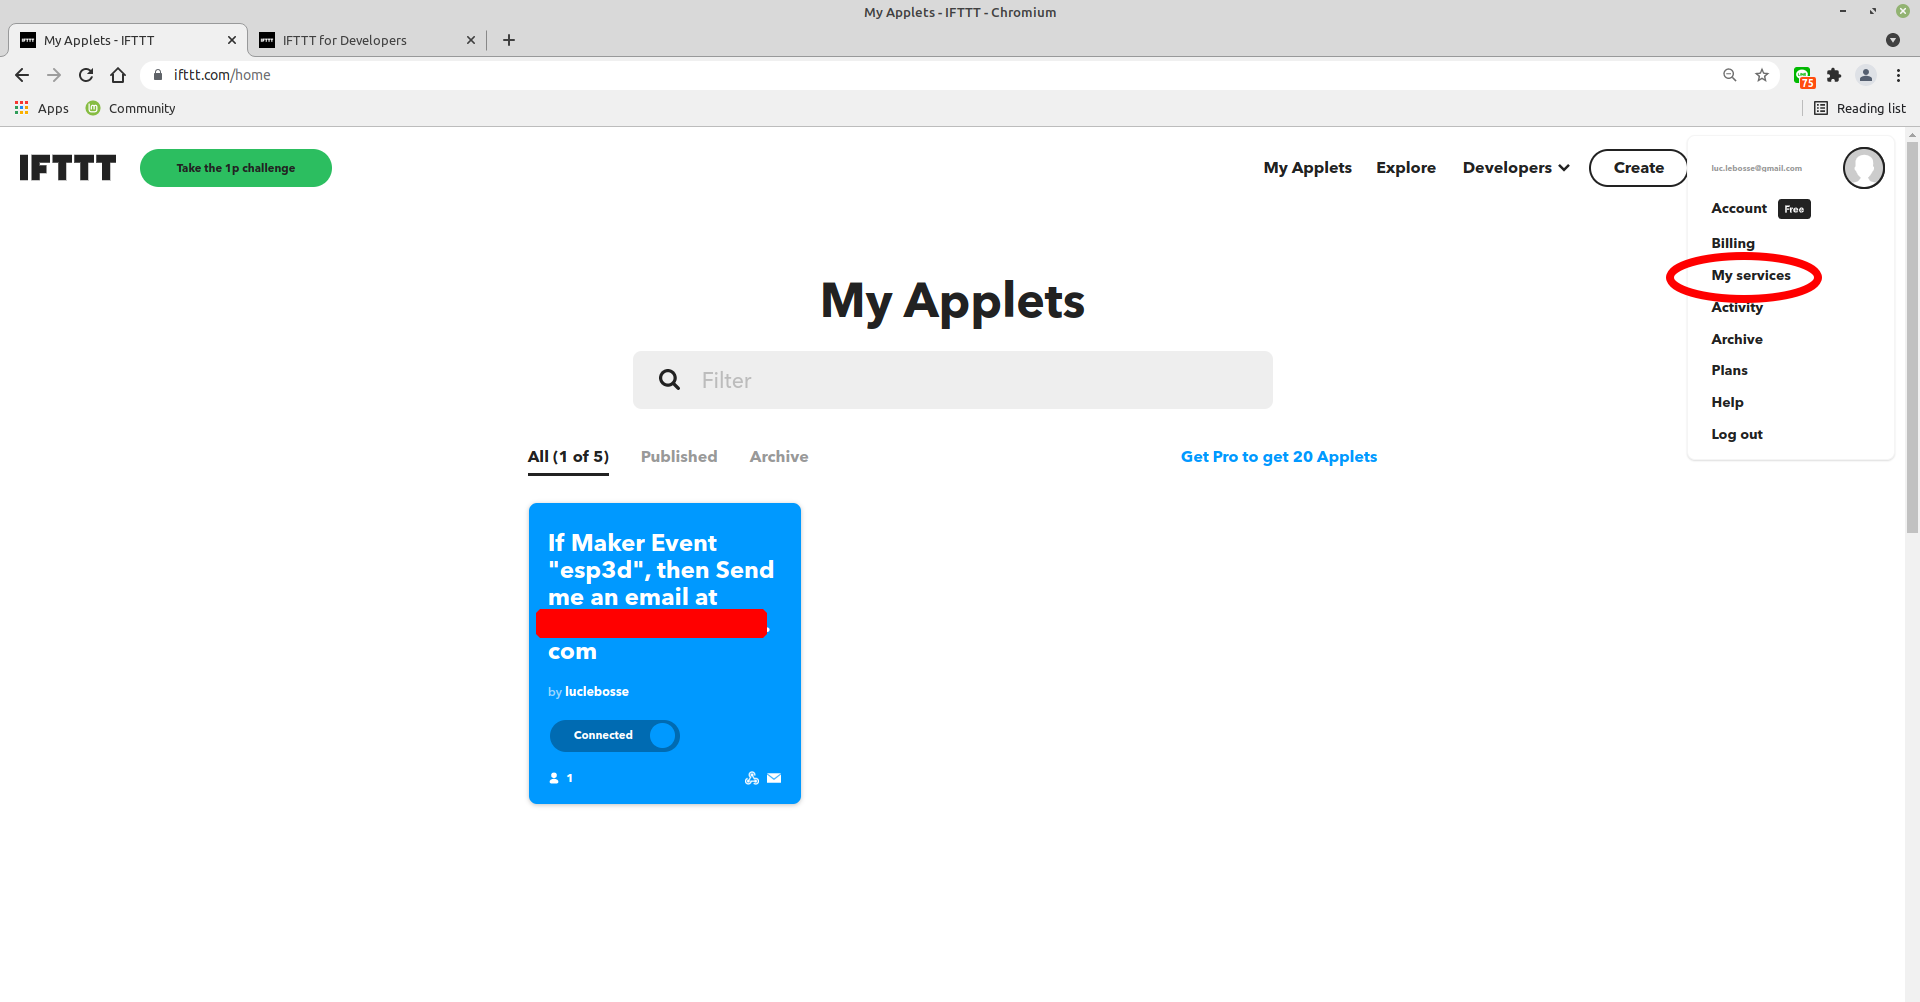Toggle the Connected switch on applet

pyautogui.click(x=614, y=736)
